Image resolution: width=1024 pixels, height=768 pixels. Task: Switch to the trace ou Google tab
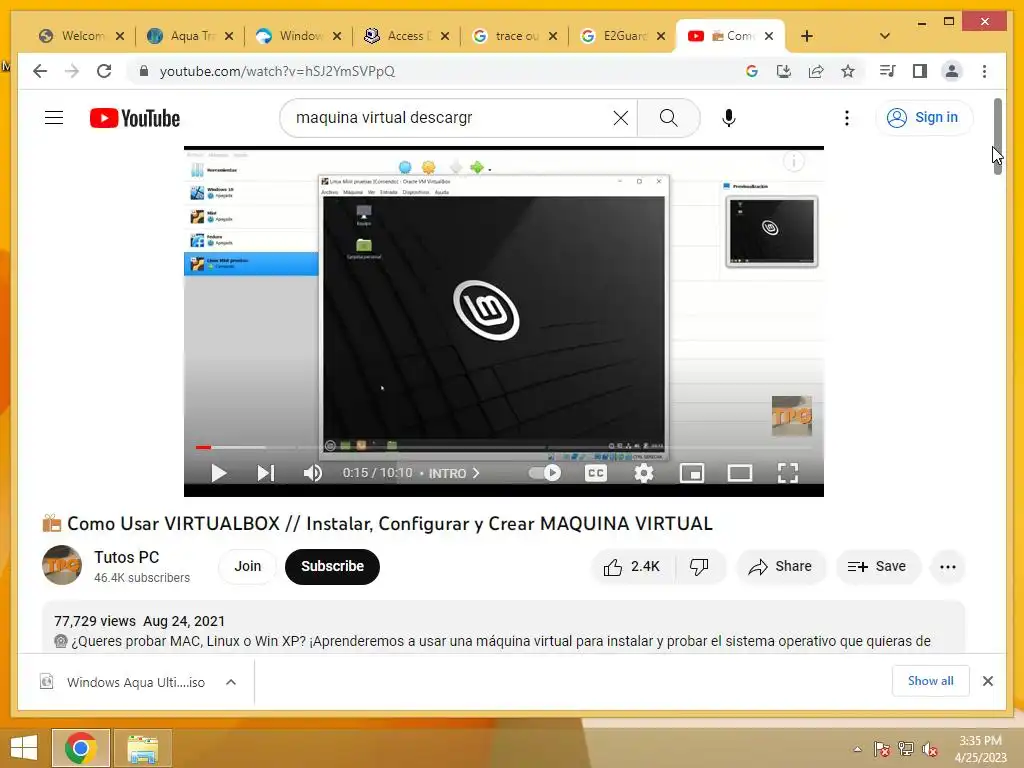coord(515,36)
